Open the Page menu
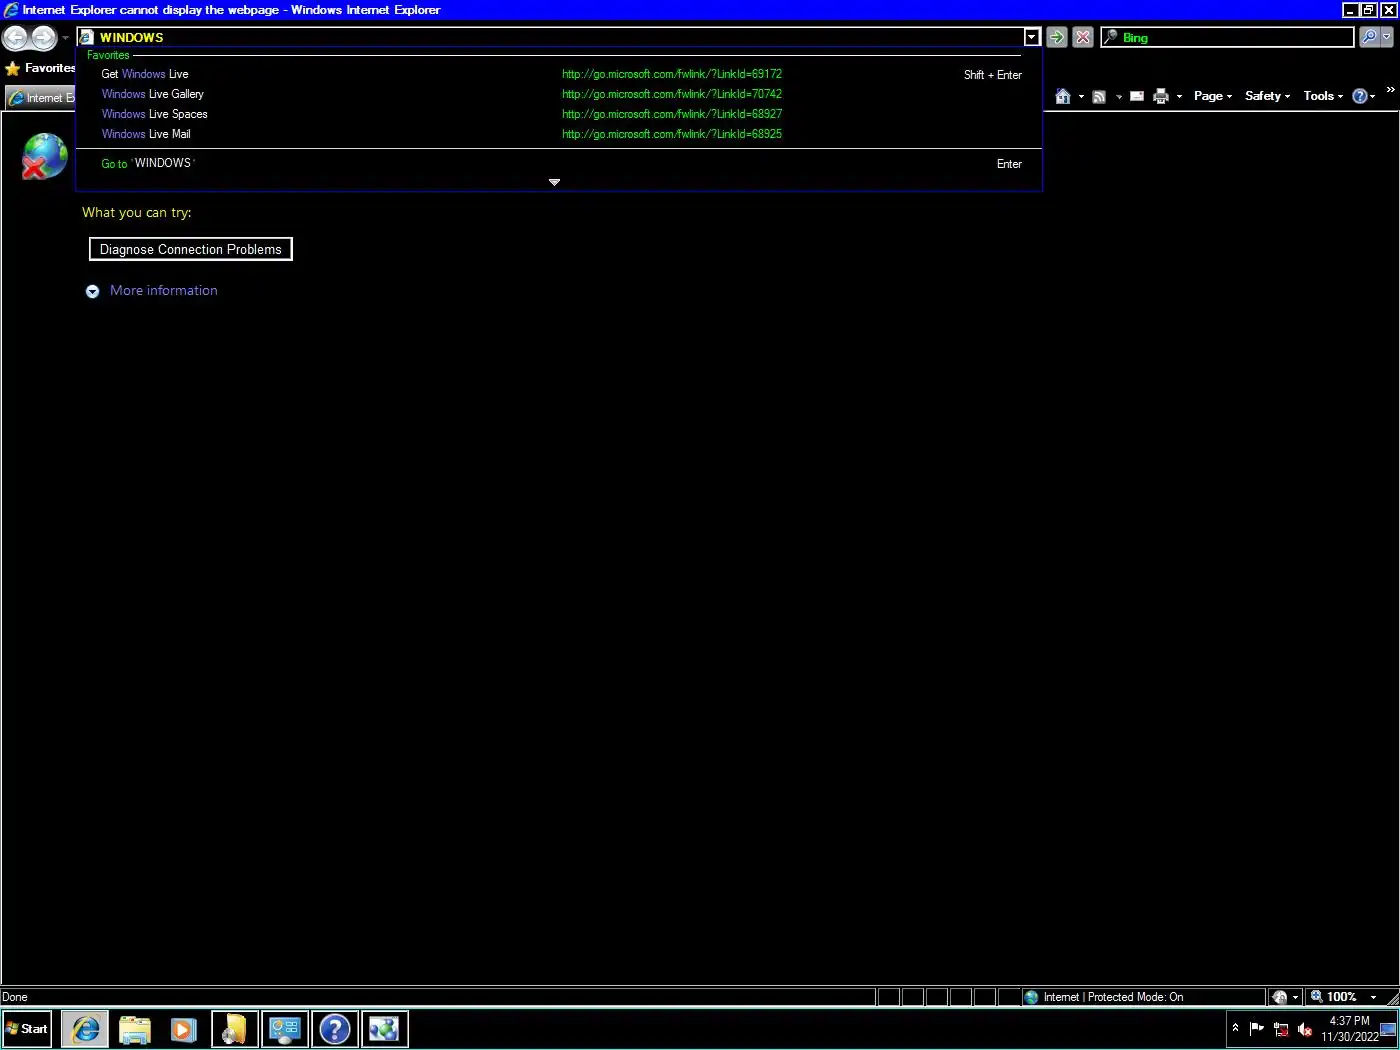 pyautogui.click(x=1213, y=96)
